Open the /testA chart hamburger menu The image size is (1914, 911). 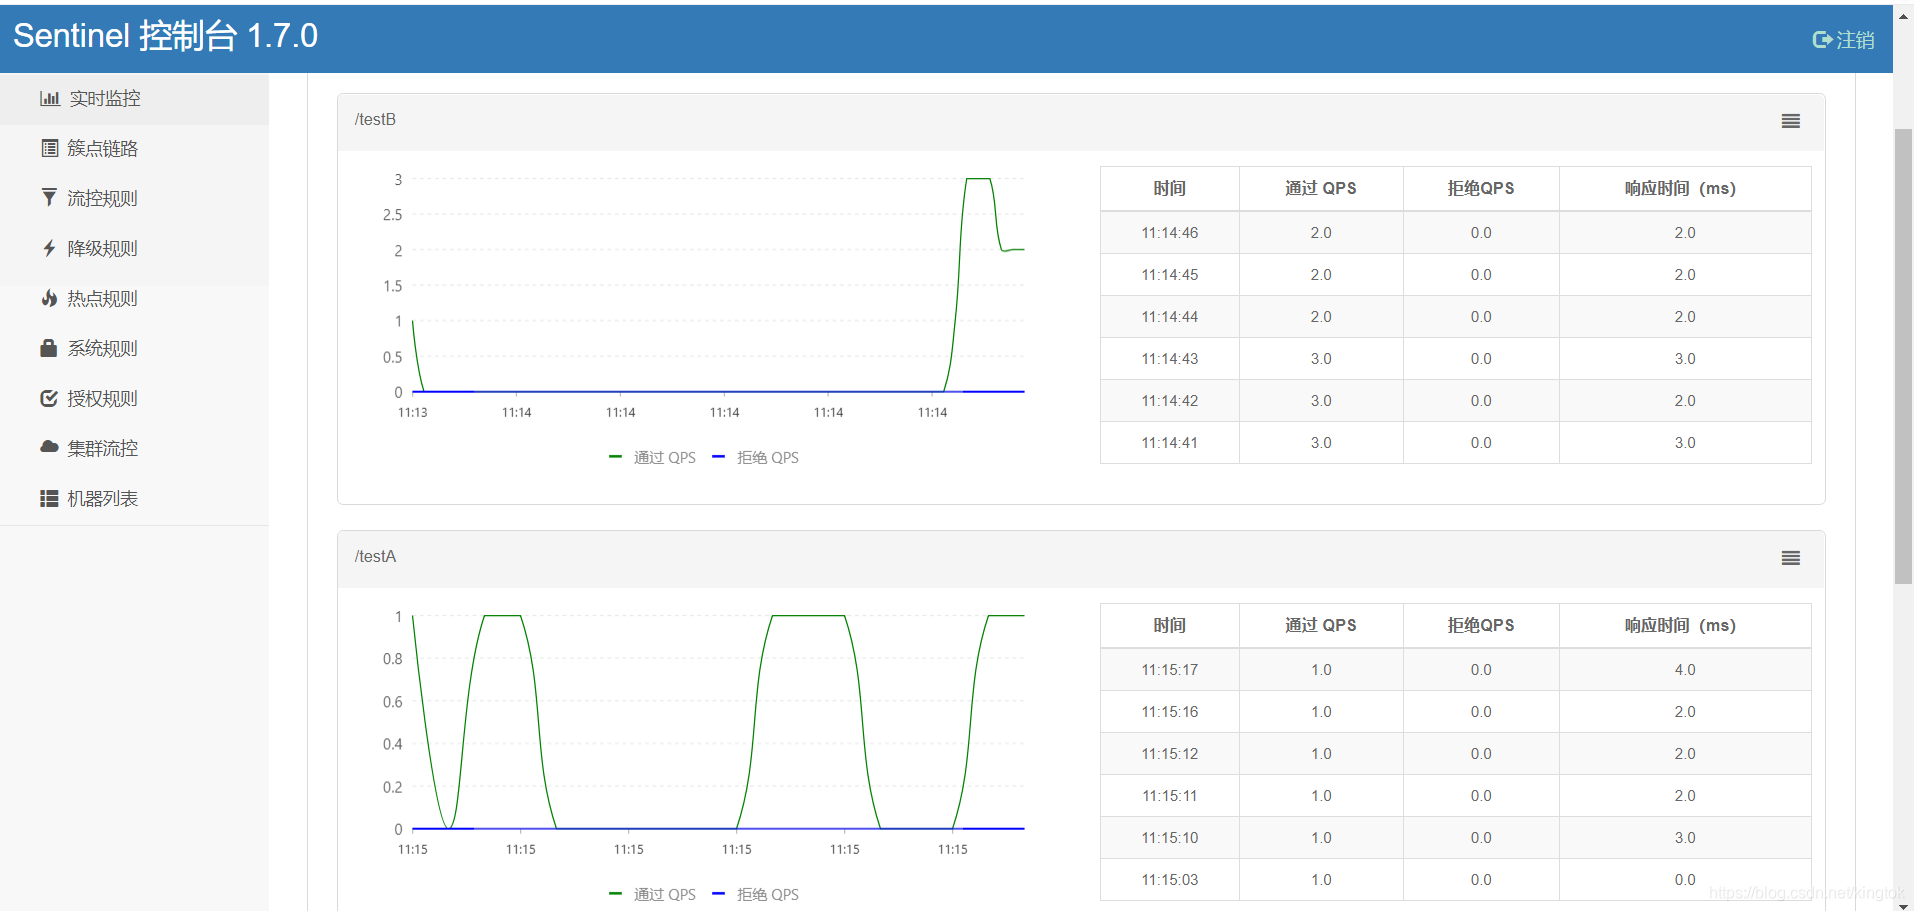tap(1791, 558)
